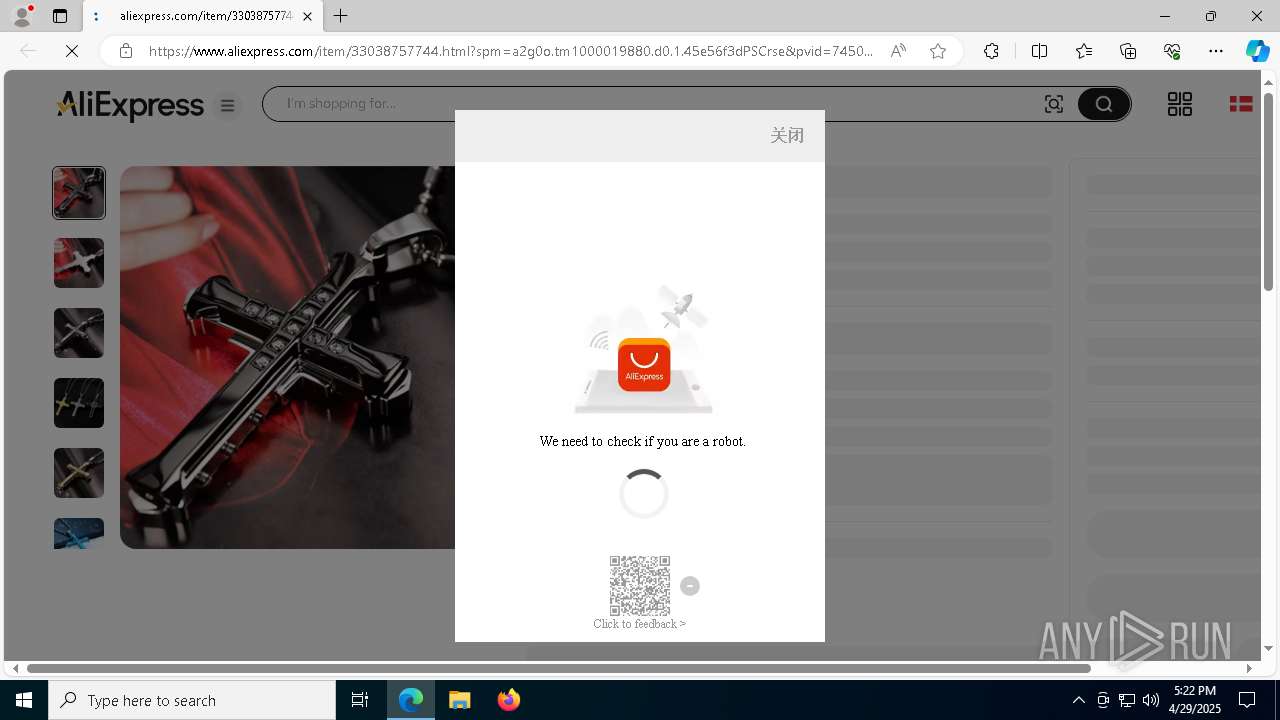Viewport: 1280px width, 720px height.
Task: Open the taskbar clock showing 5:22 PM
Action: click(1195, 700)
